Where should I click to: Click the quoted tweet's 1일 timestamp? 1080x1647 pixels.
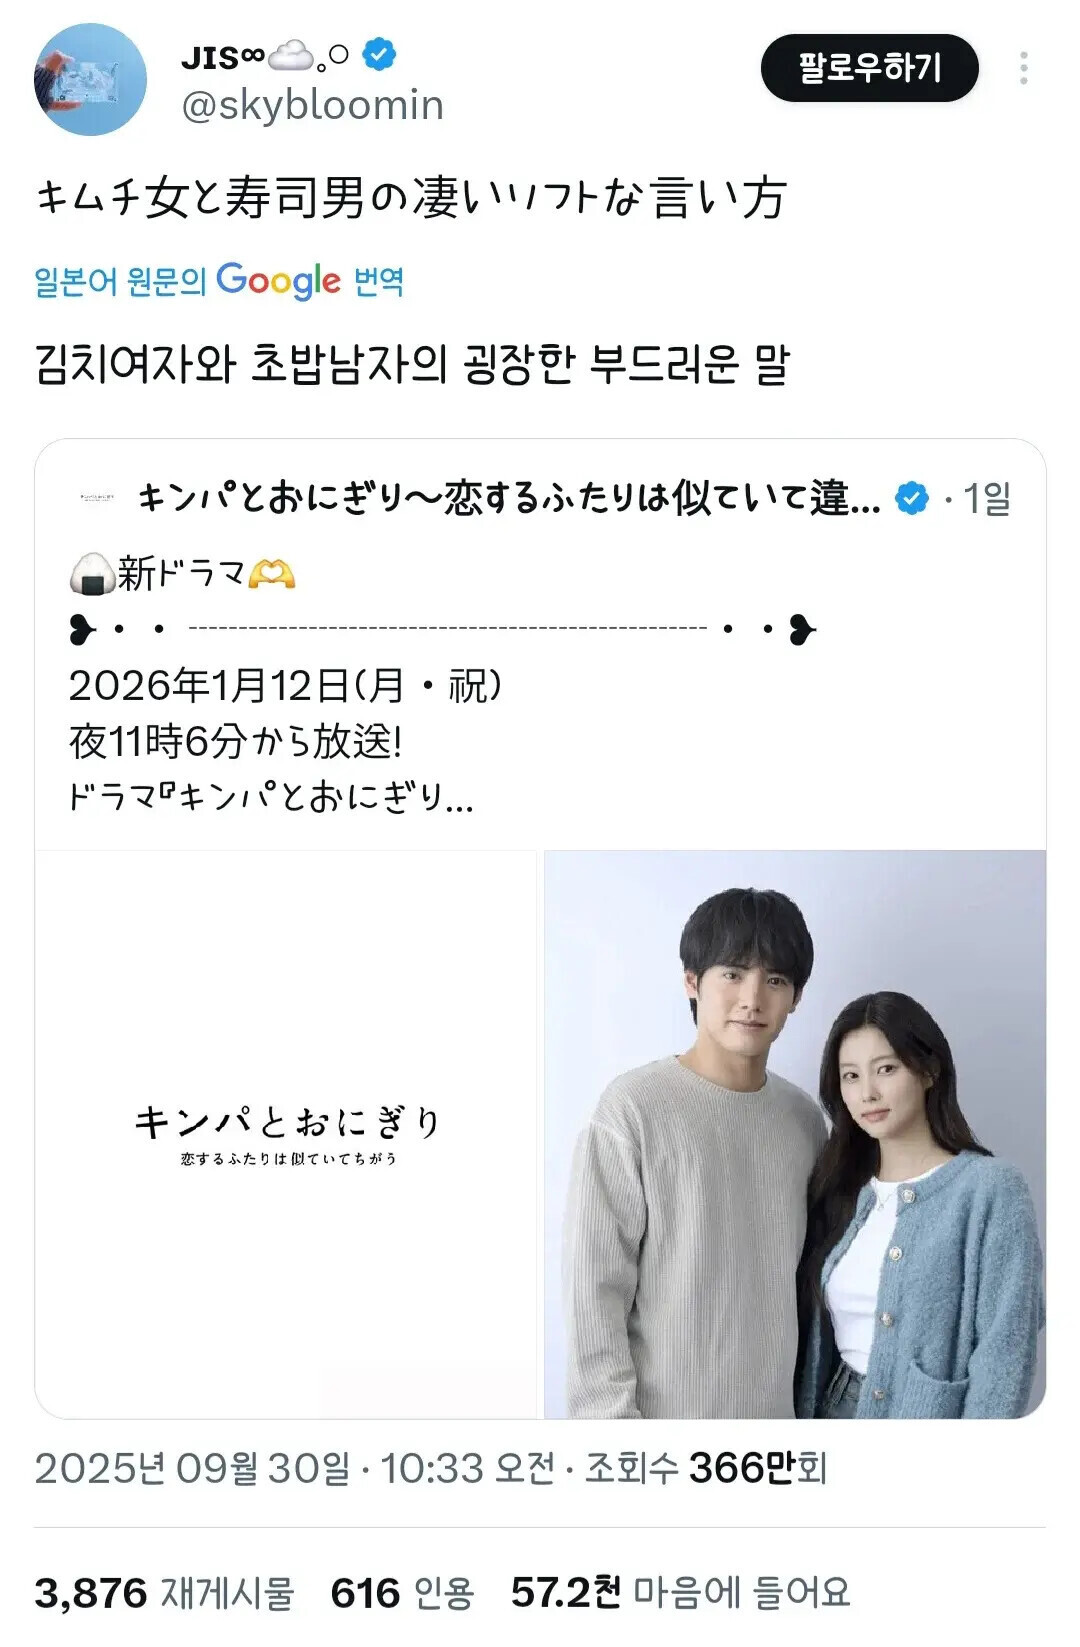[x=986, y=498]
